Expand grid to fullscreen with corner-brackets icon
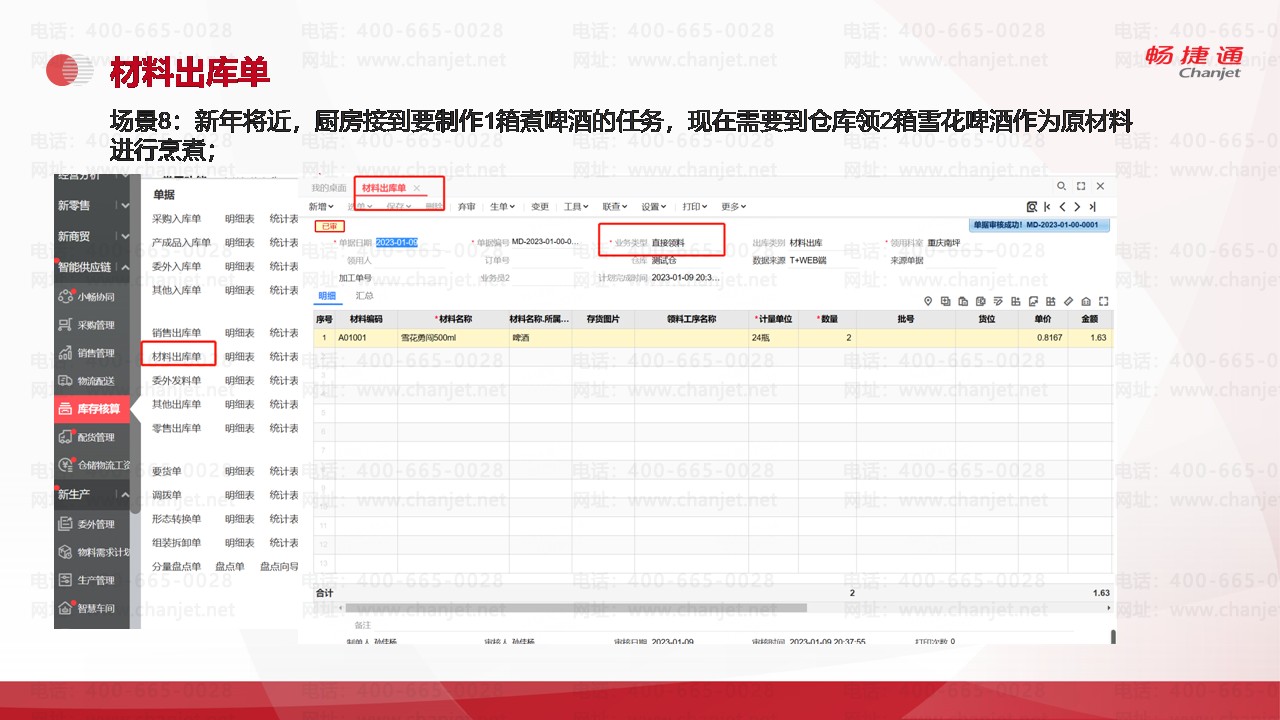The image size is (1280, 720). point(1104,301)
